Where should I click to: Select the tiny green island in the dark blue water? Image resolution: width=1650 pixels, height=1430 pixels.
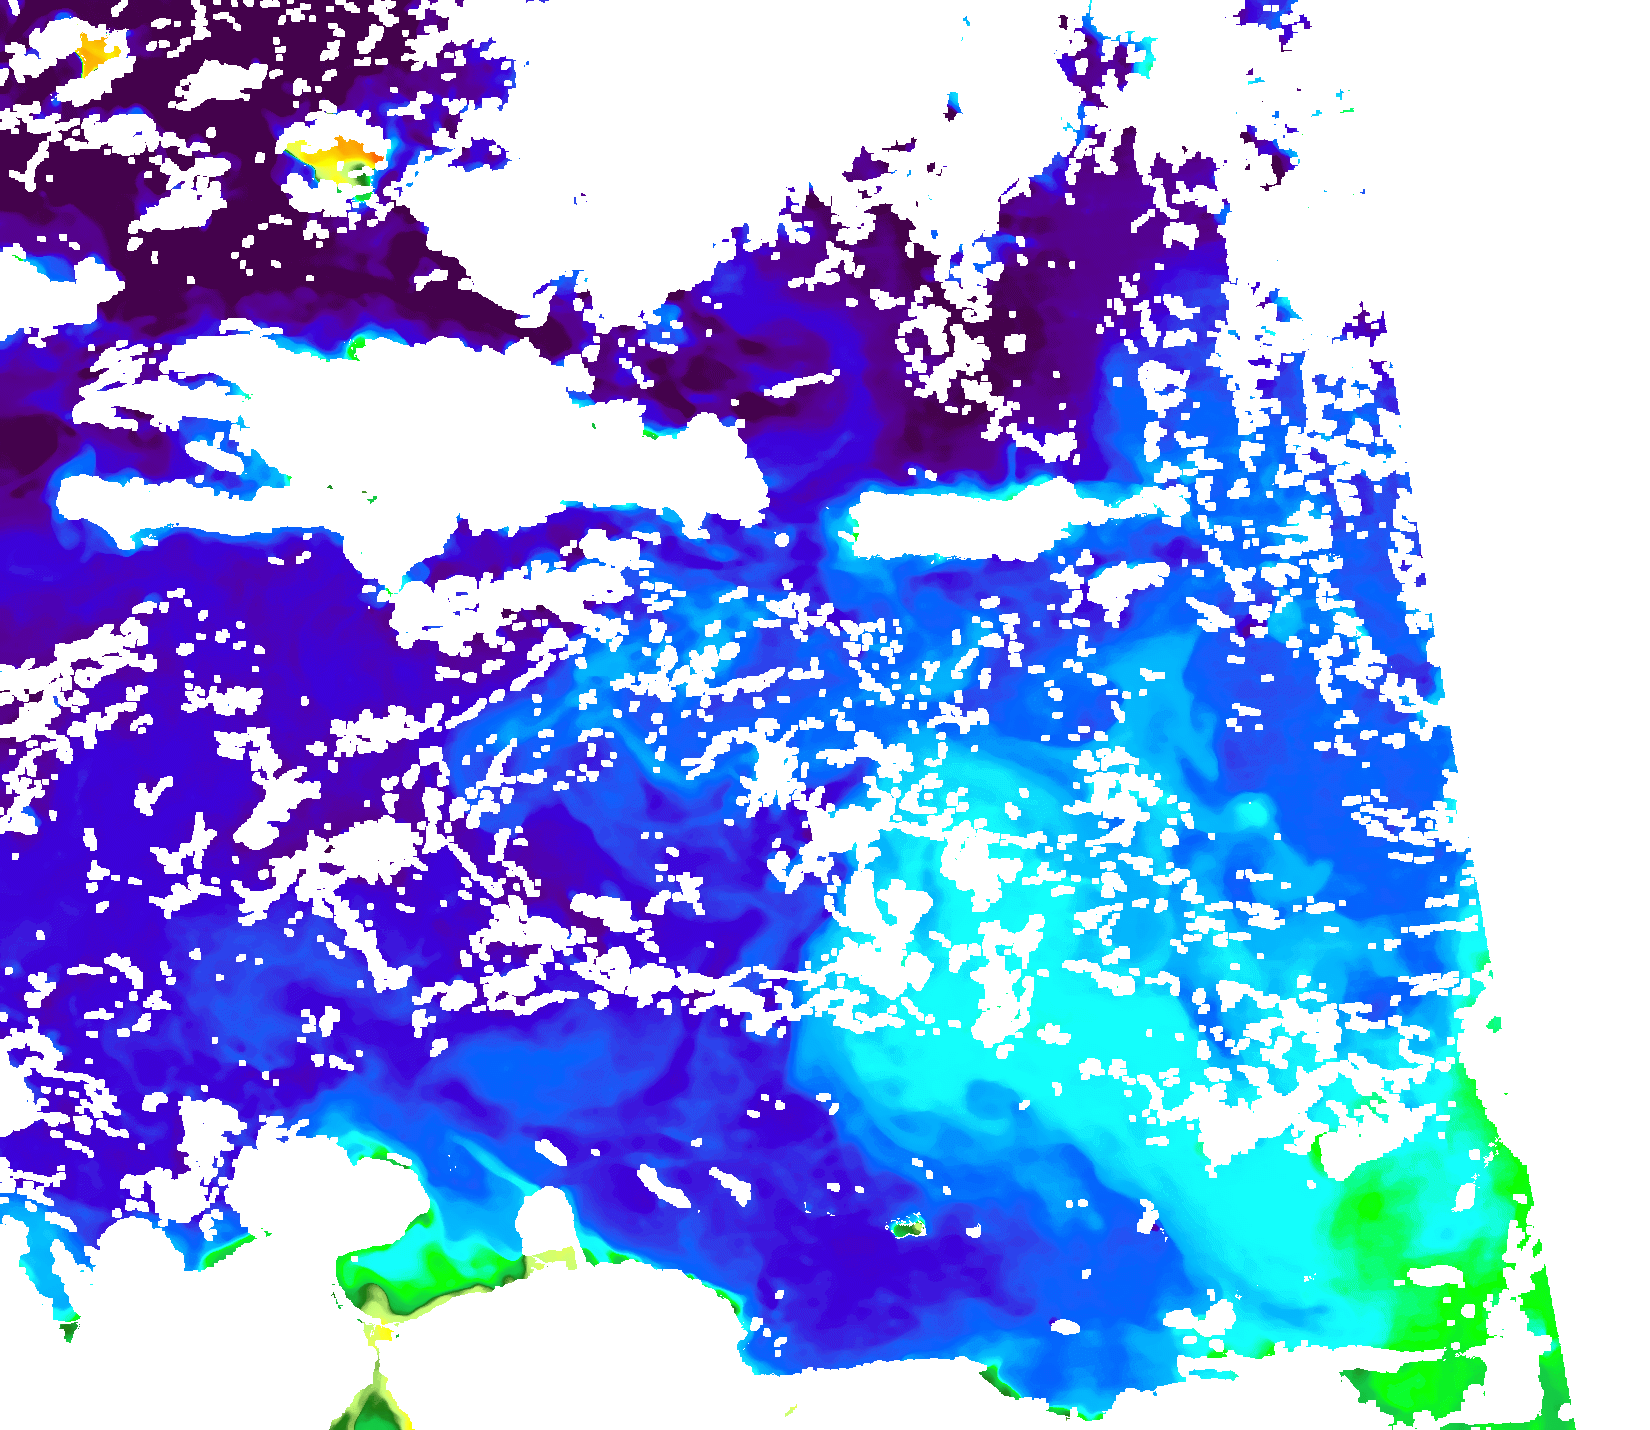point(908,1226)
